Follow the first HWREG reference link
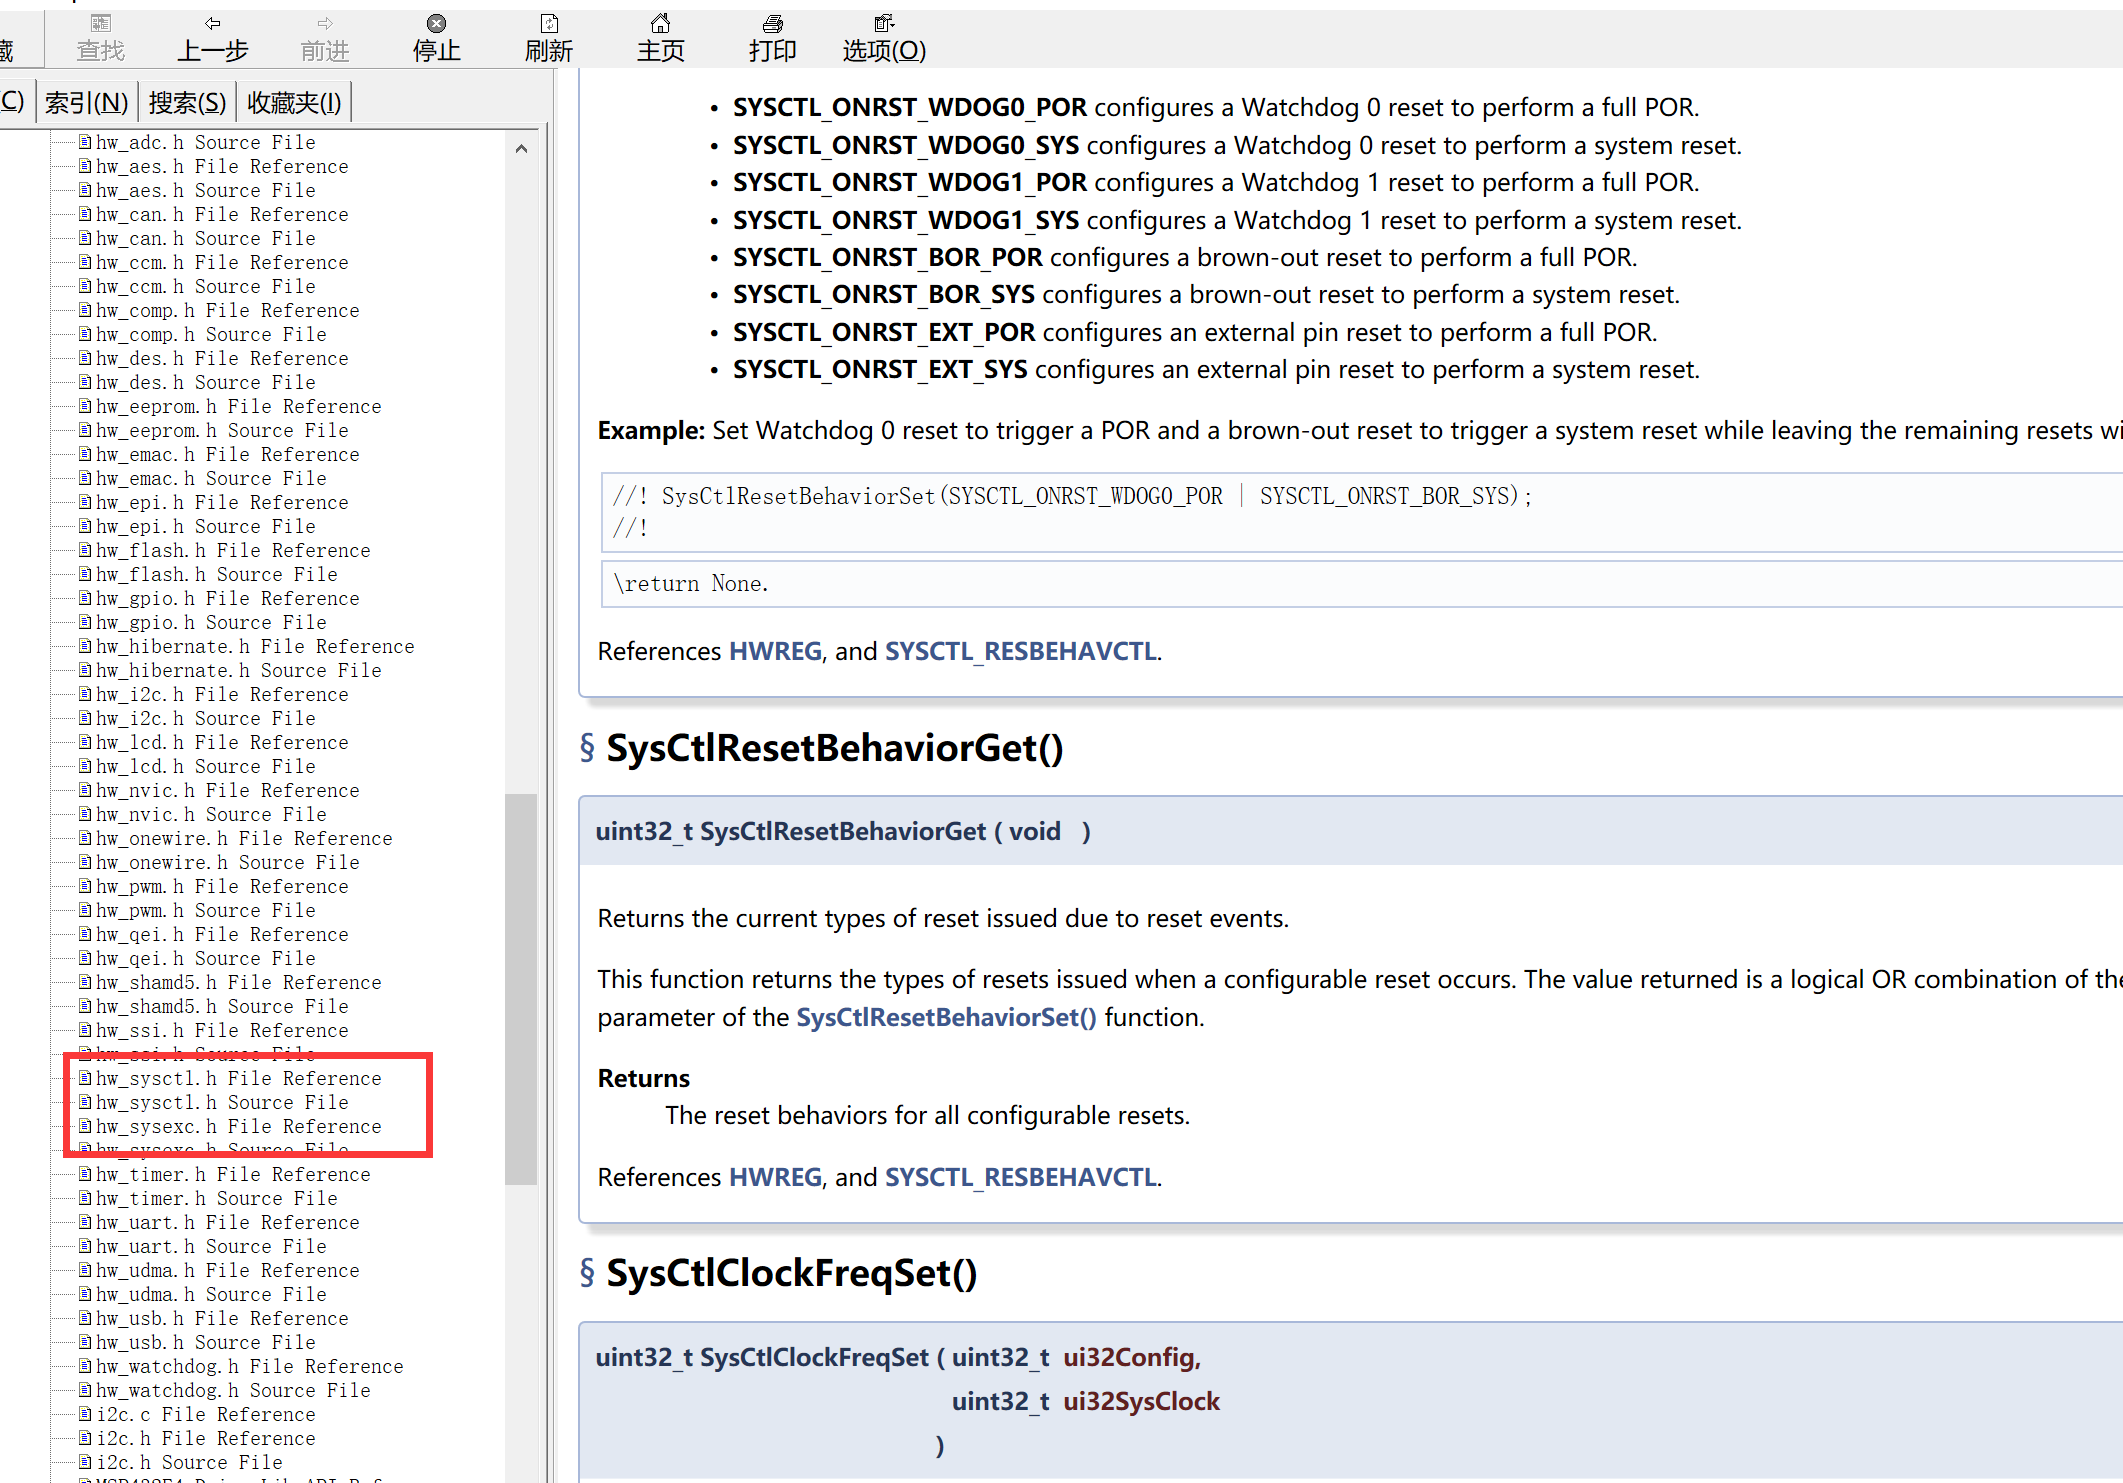This screenshot has width=2123, height=1483. (x=775, y=651)
